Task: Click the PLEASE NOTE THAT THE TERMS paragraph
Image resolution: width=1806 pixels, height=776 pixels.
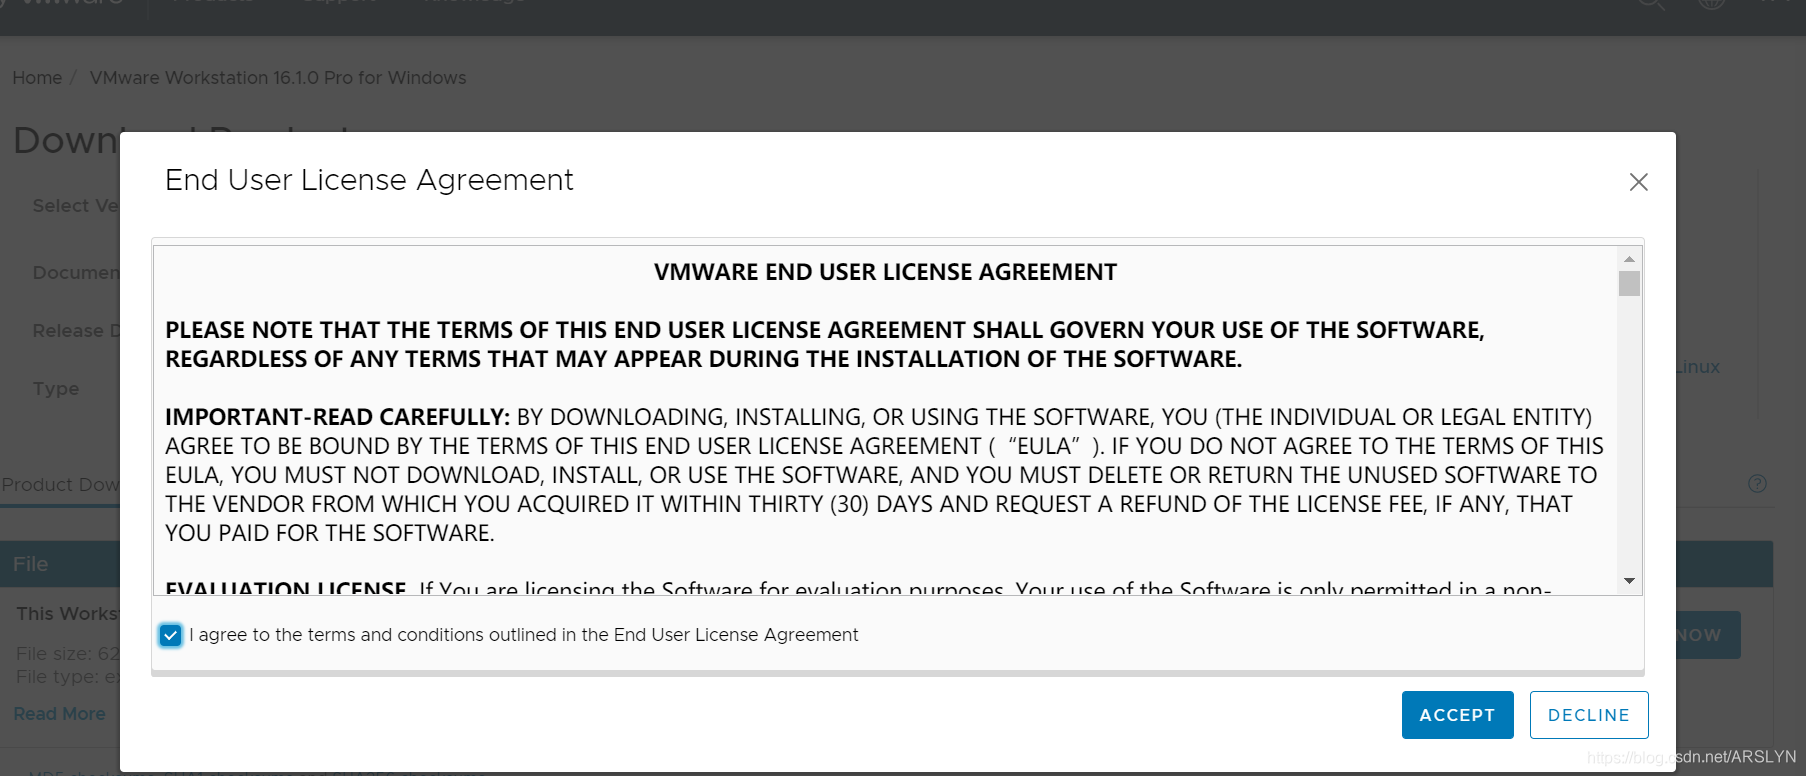Action: pos(825,345)
